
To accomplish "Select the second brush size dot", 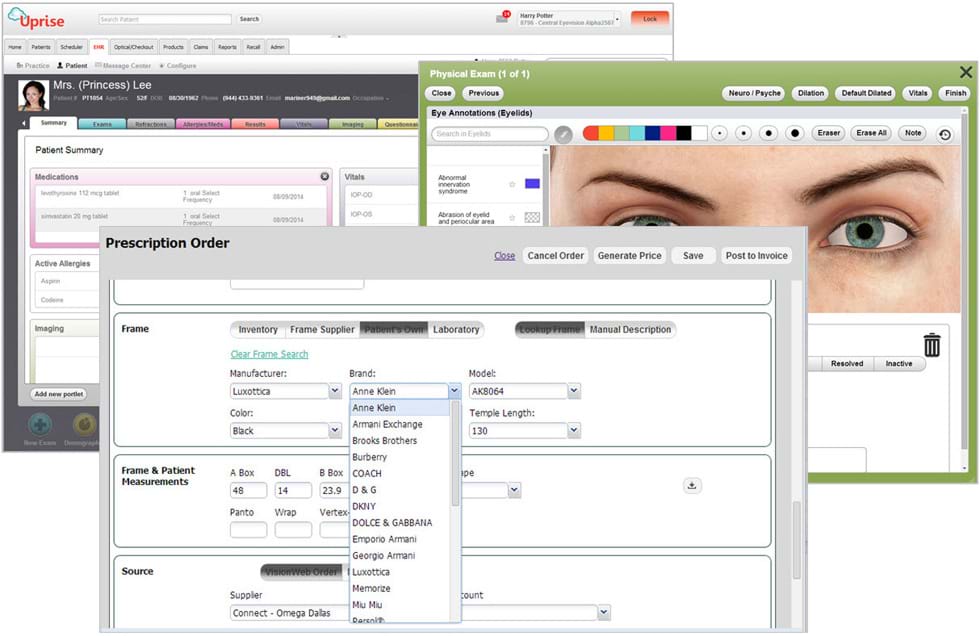I will point(743,134).
